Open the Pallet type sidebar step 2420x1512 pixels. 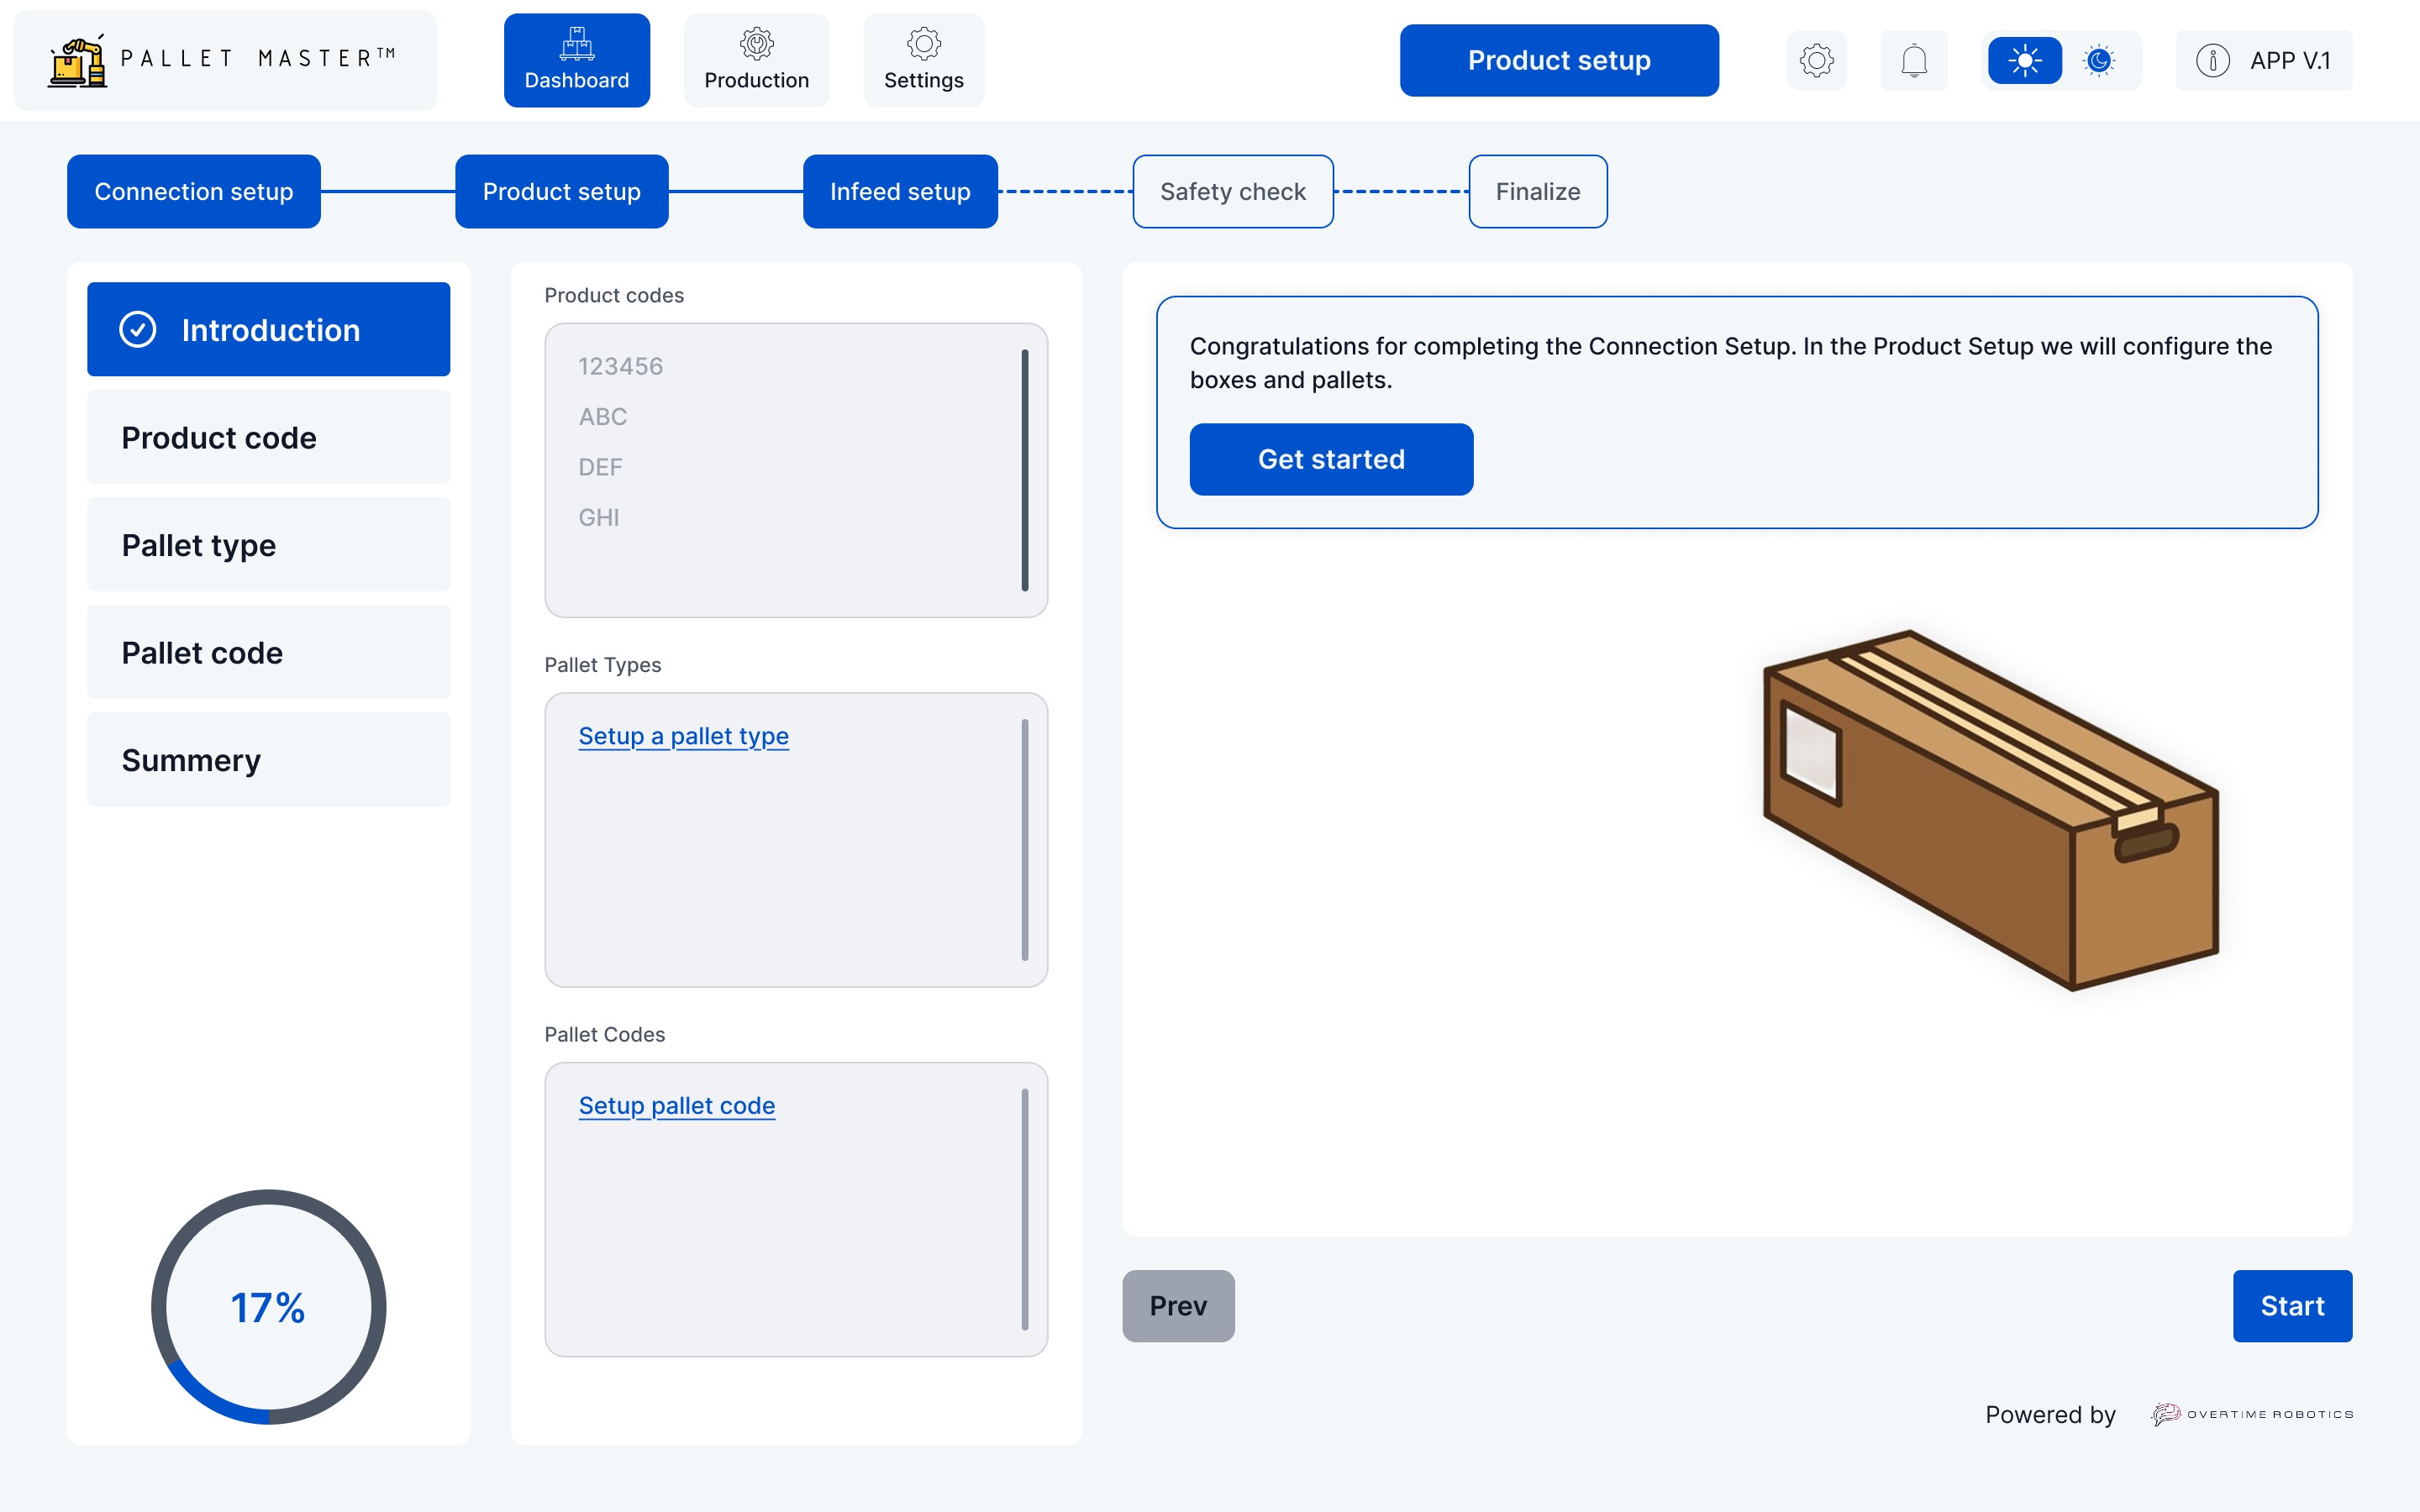pos(268,545)
